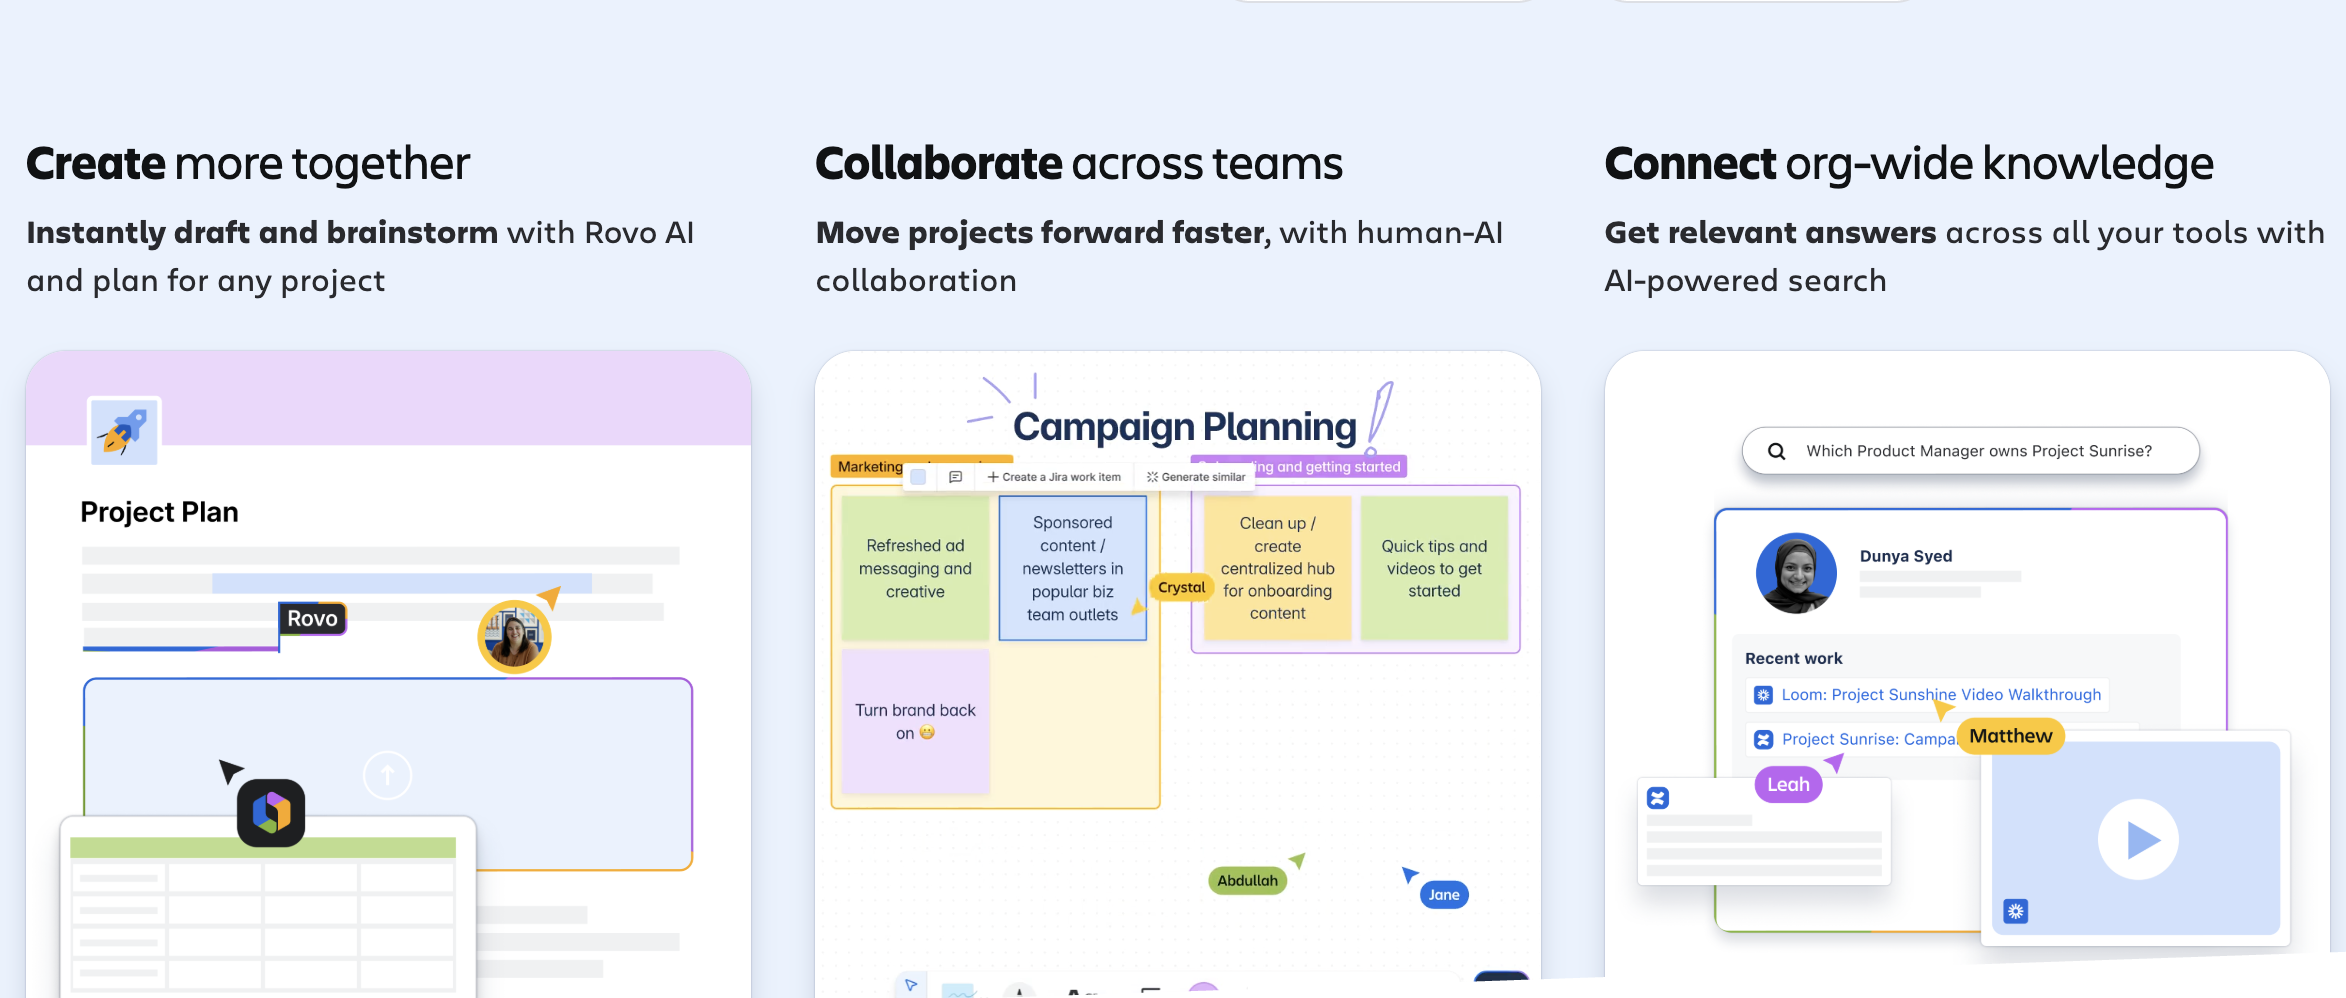The width and height of the screenshot is (2346, 998).
Task: Click the search field about Project Sunrise
Action: click(x=1970, y=451)
